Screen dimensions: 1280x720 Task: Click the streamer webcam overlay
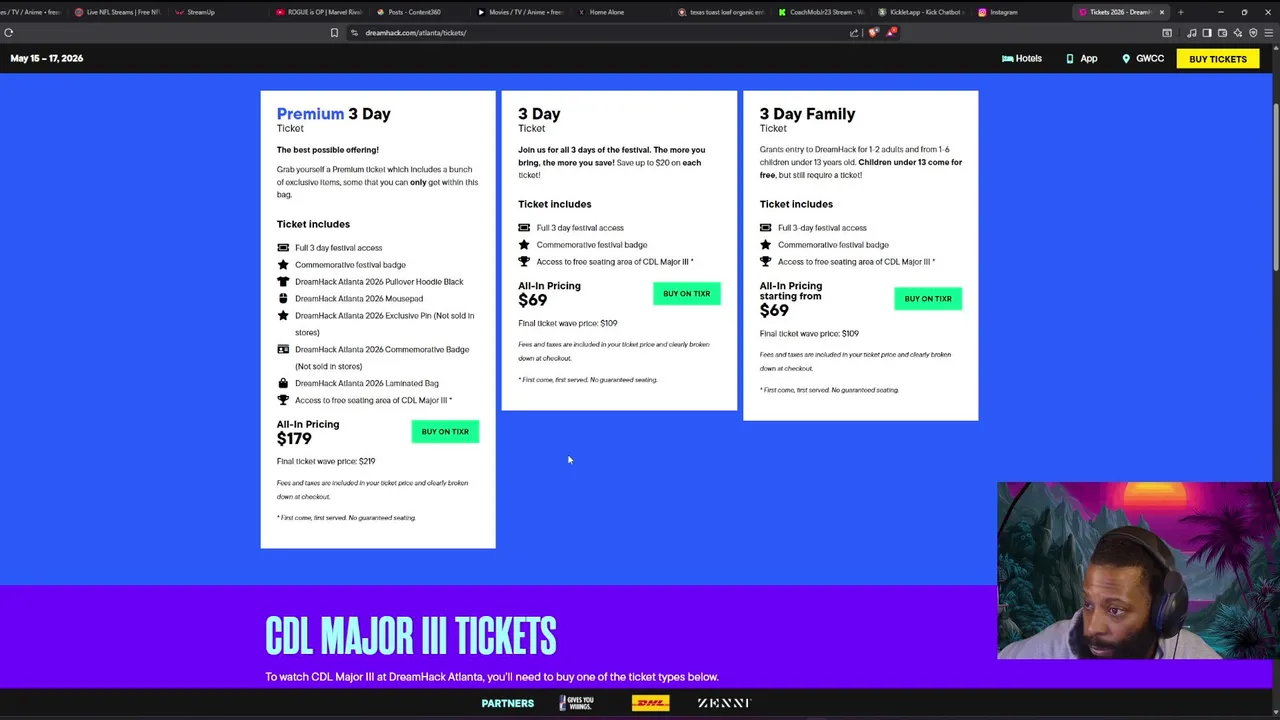pyautogui.click(x=1138, y=571)
